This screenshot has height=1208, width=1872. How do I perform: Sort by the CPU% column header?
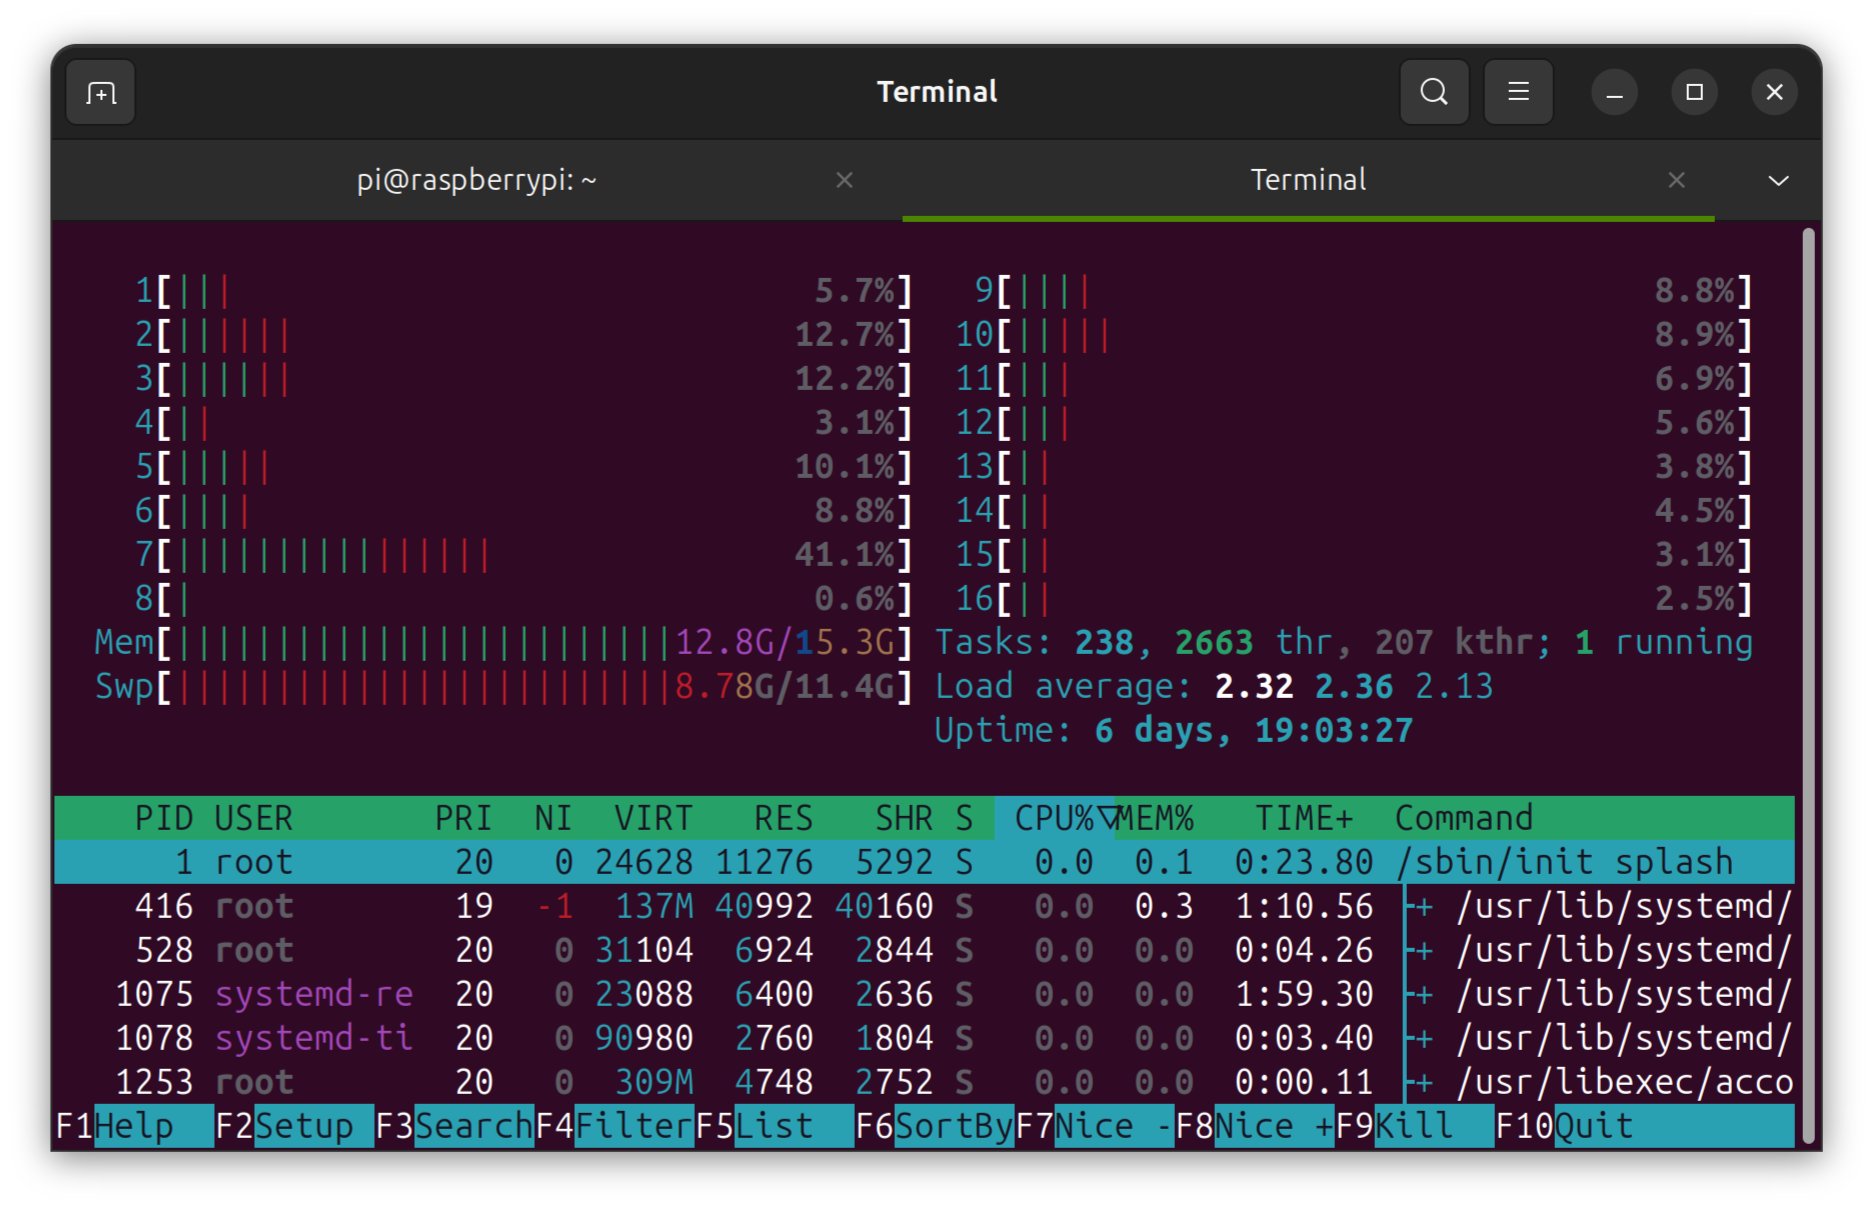1055,818
